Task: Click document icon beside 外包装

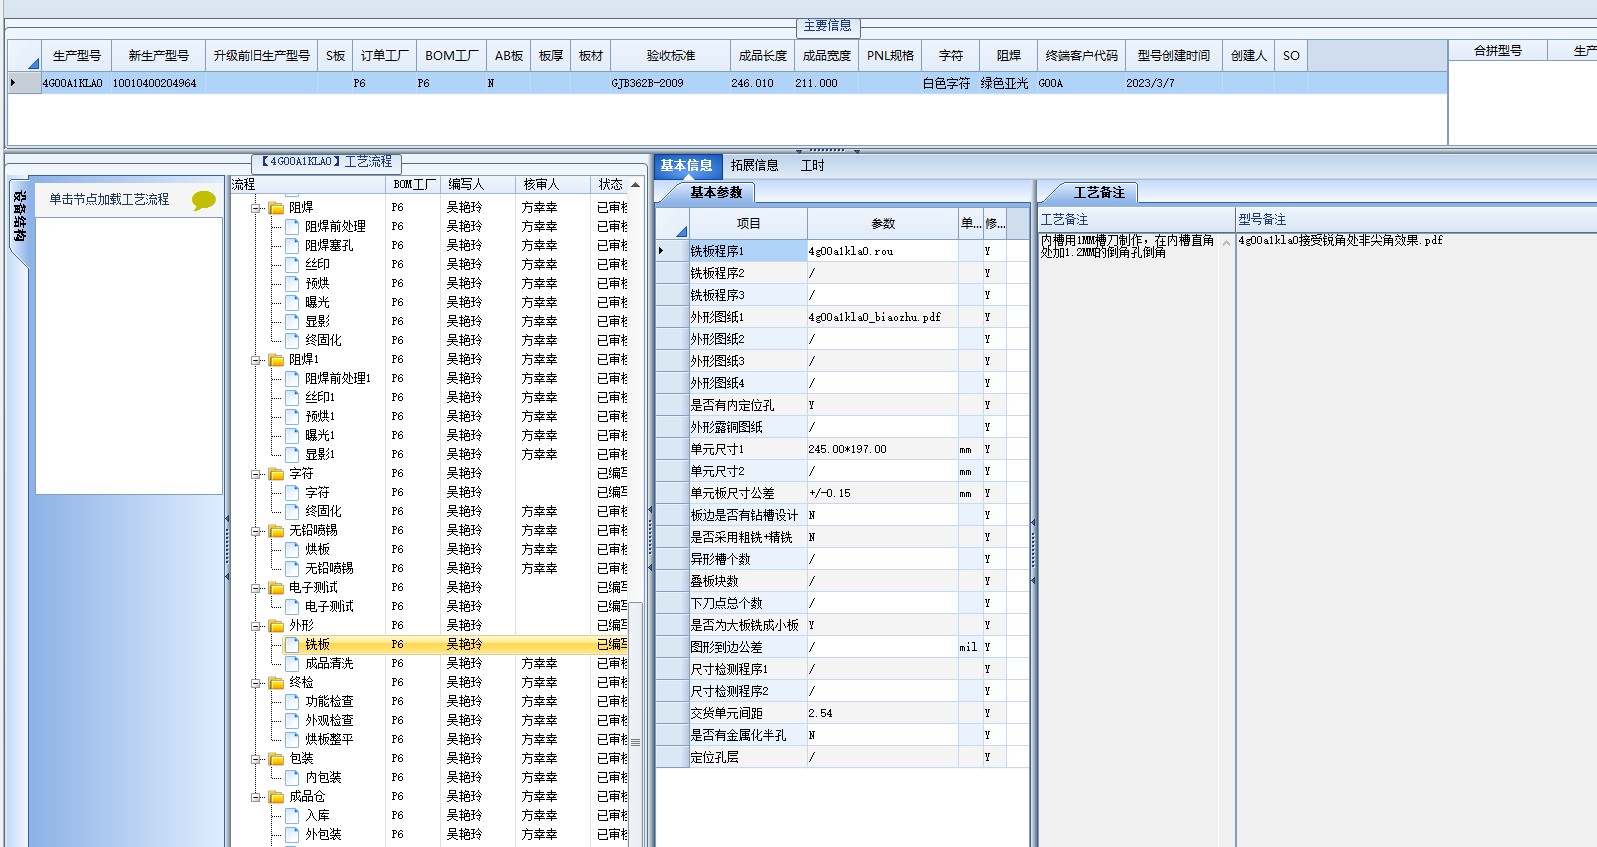Action: point(292,835)
